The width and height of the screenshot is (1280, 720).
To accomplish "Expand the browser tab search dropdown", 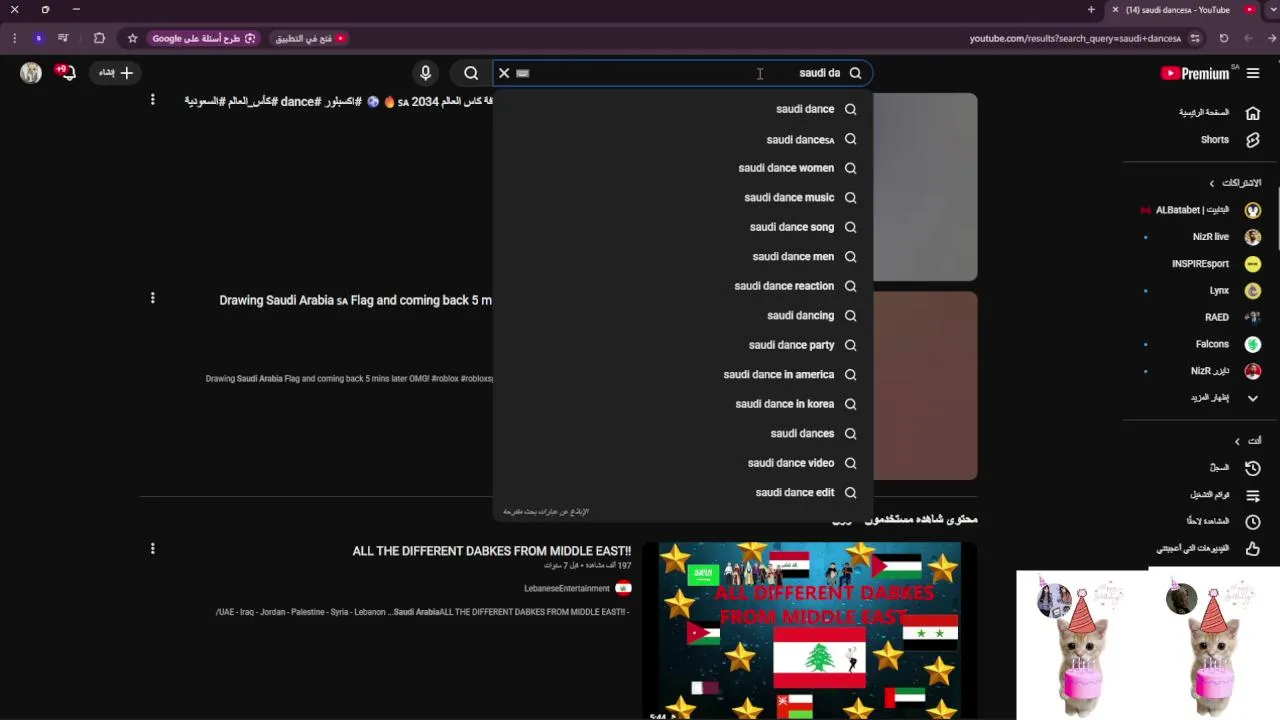I will pyautogui.click(x=1273, y=10).
